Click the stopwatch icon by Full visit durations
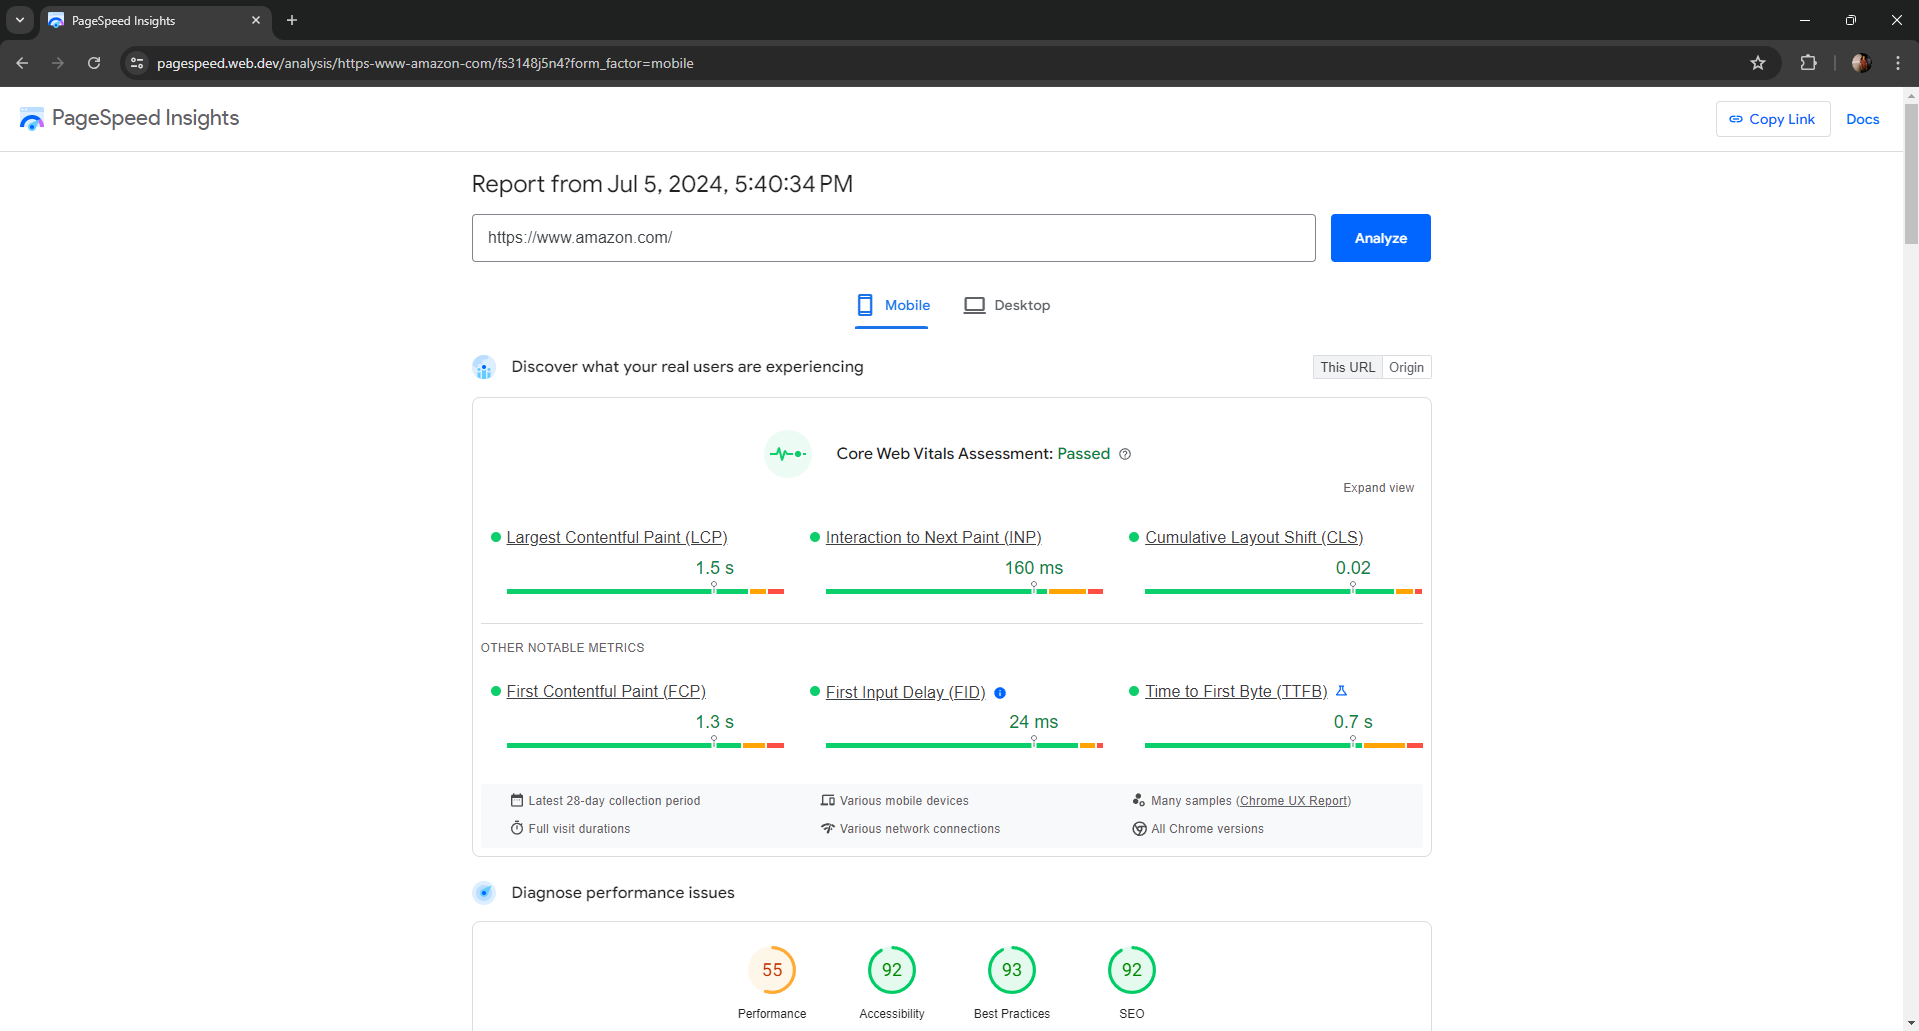This screenshot has height=1031, width=1919. tap(517, 828)
